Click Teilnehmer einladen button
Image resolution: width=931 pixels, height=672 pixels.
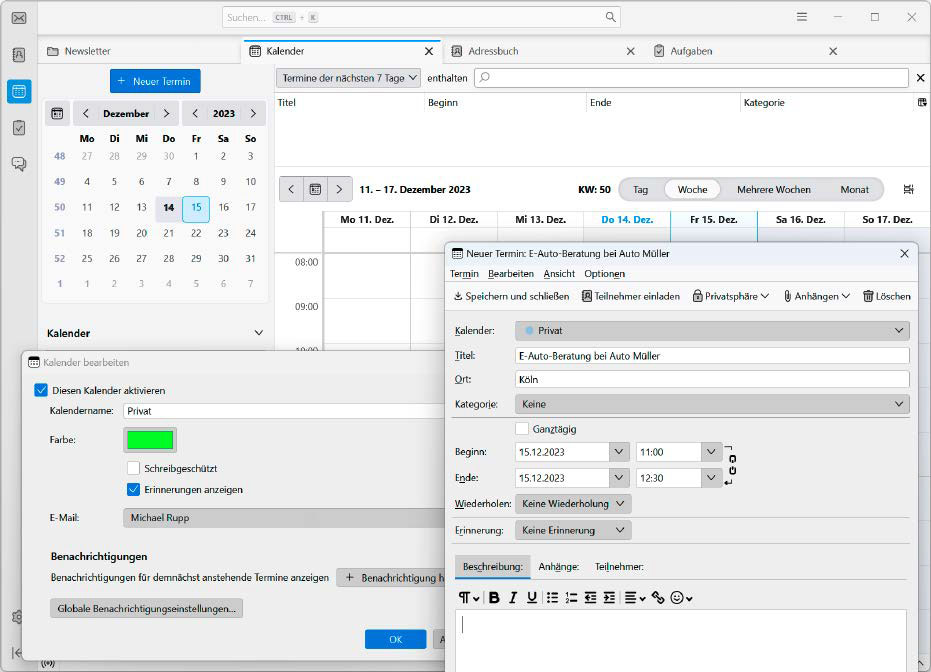[631, 296]
